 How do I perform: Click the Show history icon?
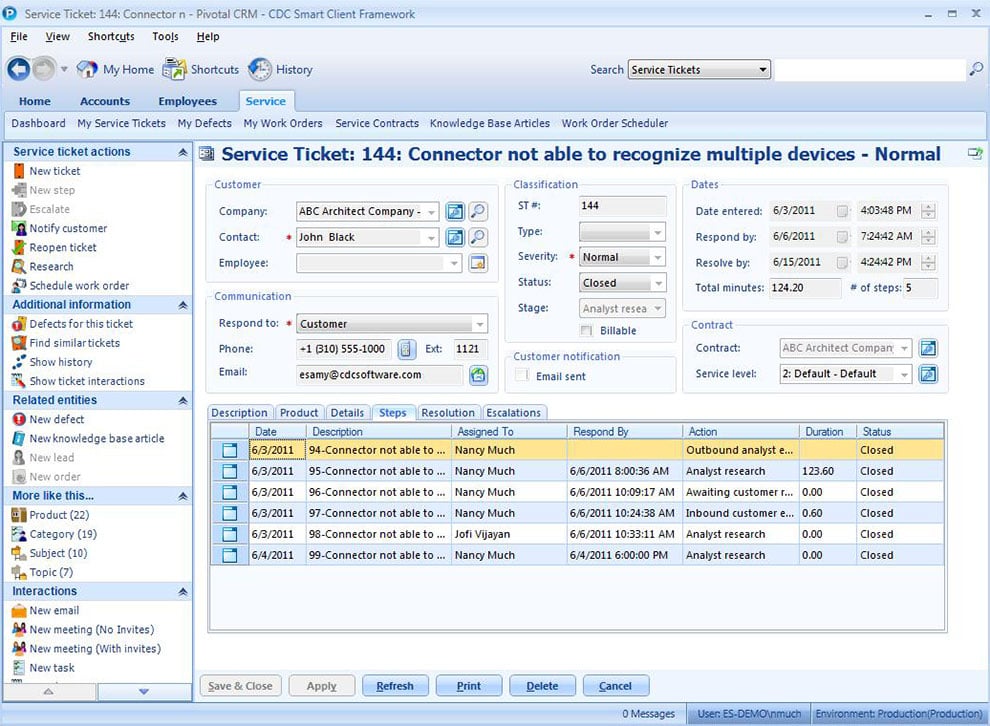click(x=19, y=362)
